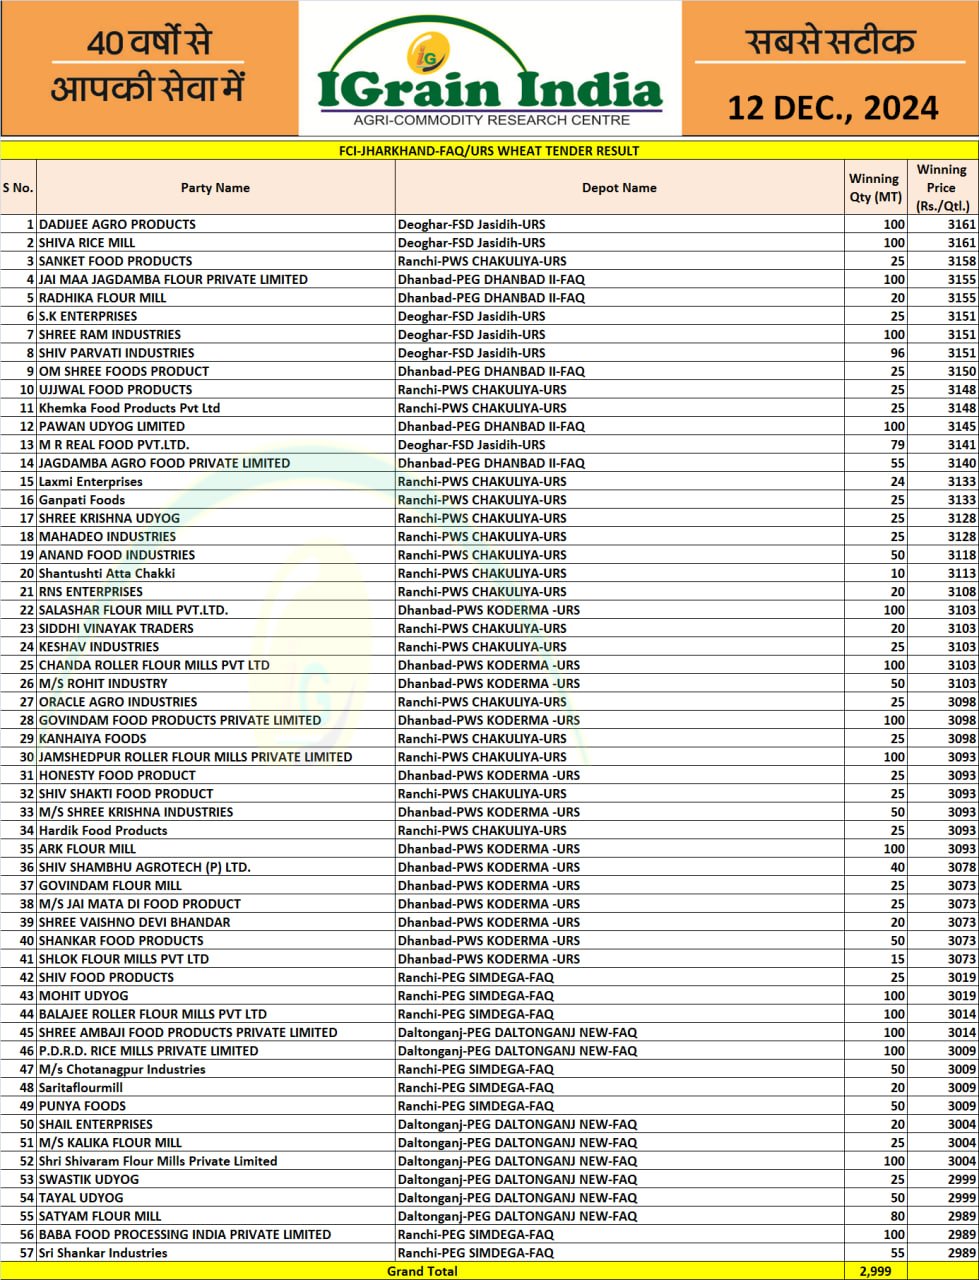Viewport: 979px width, 1280px height.
Task: Click the Winning Qty (MT) column header
Action: (874, 188)
